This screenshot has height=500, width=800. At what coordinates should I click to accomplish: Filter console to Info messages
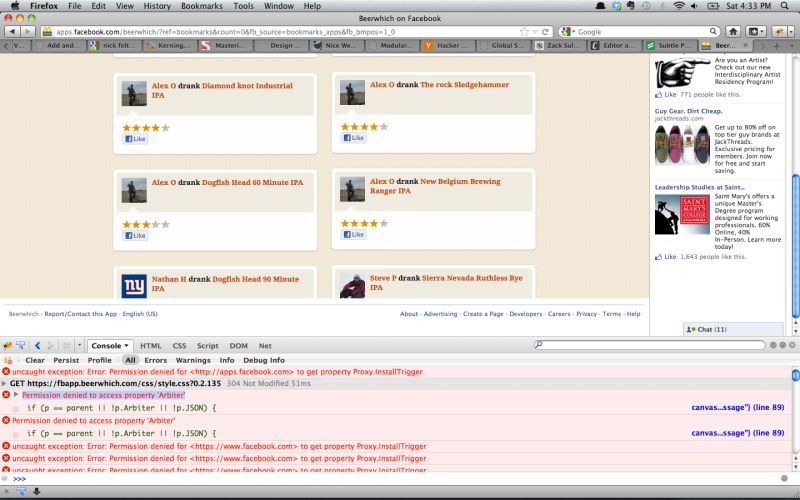[227, 360]
